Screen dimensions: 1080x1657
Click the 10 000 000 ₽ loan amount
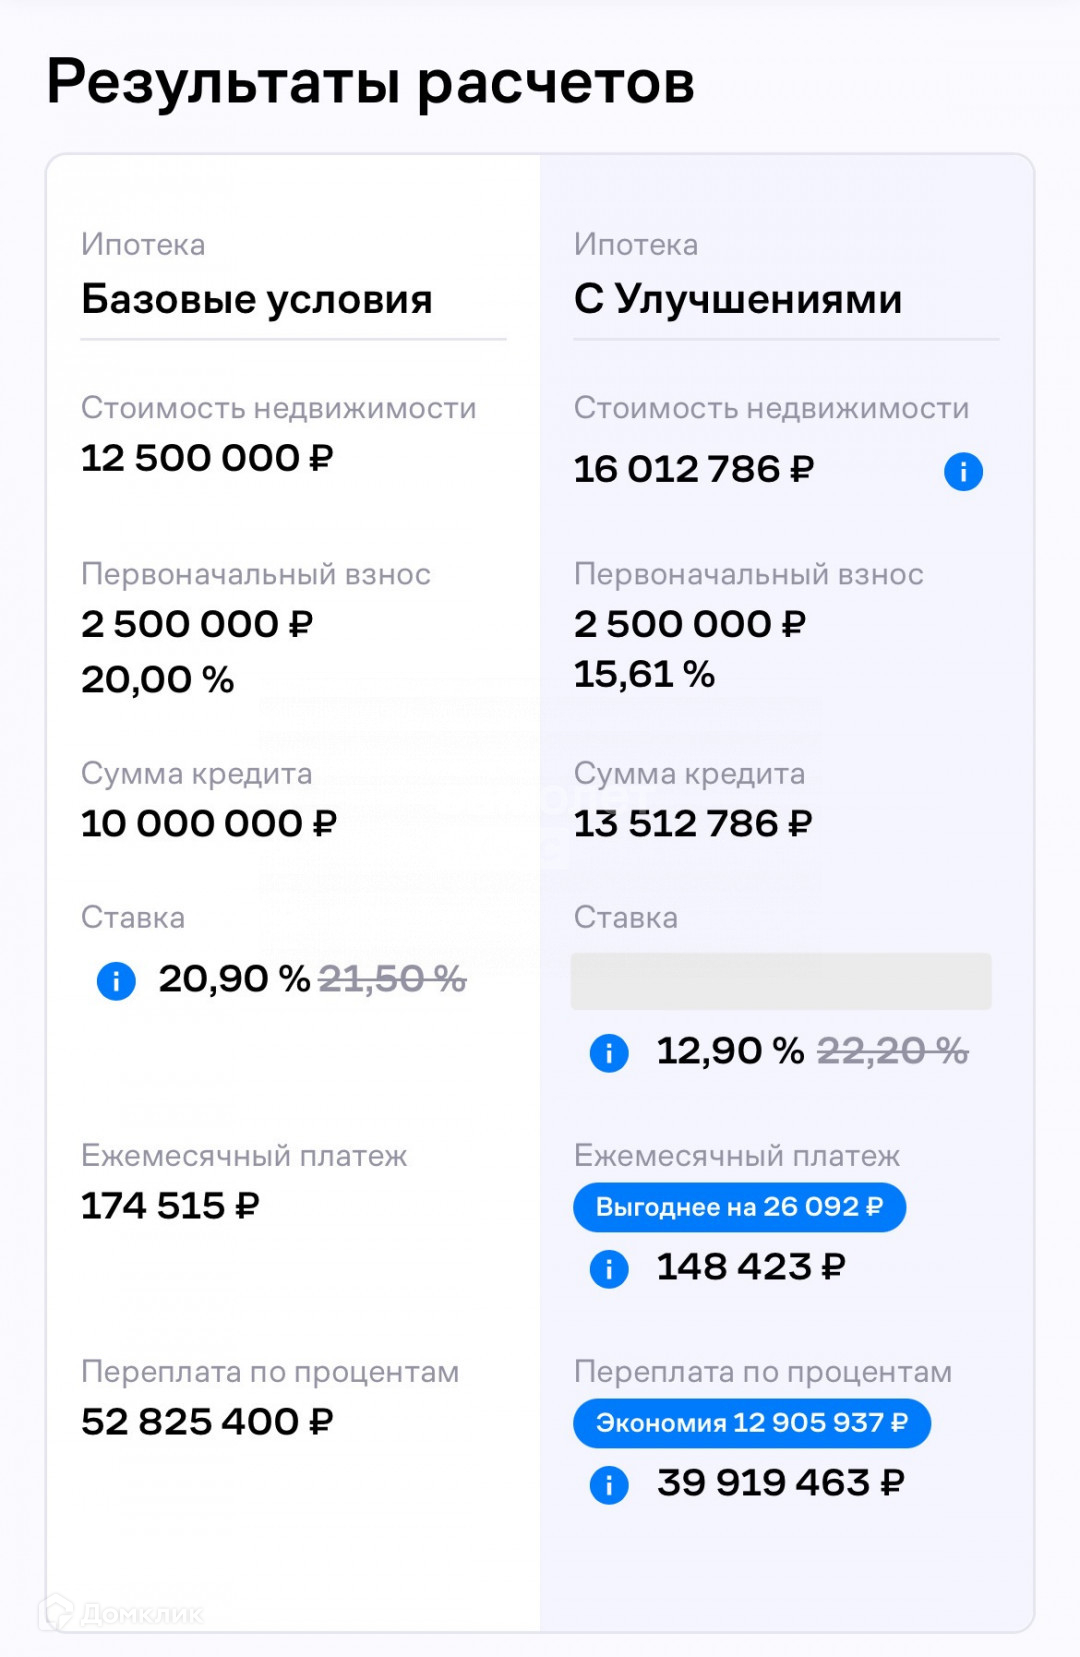(x=208, y=823)
